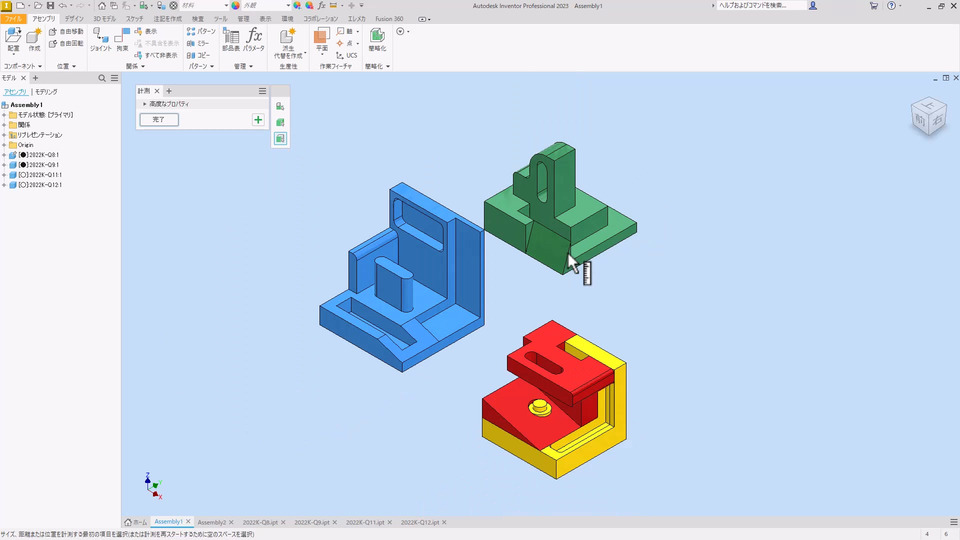The width and height of the screenshot is (960, 540).
Task: Click green plus button in measure panel
Action: click(x=258, y=119)
